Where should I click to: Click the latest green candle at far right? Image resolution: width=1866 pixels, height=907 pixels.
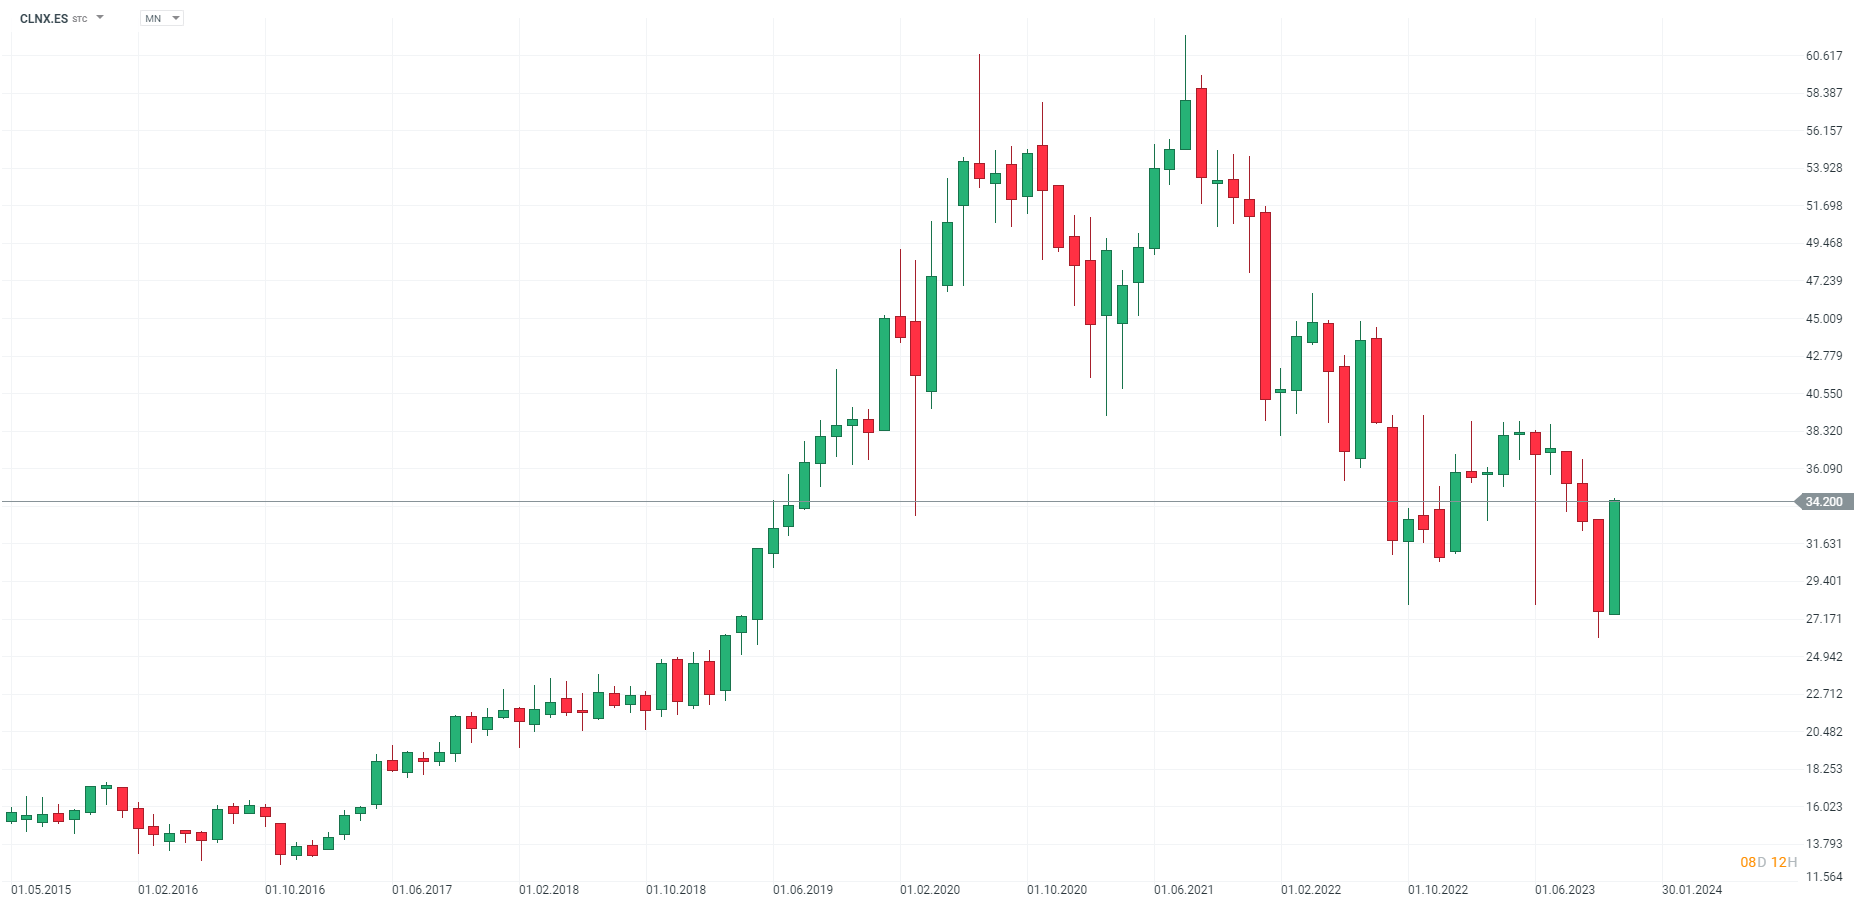click(1614, 557)
